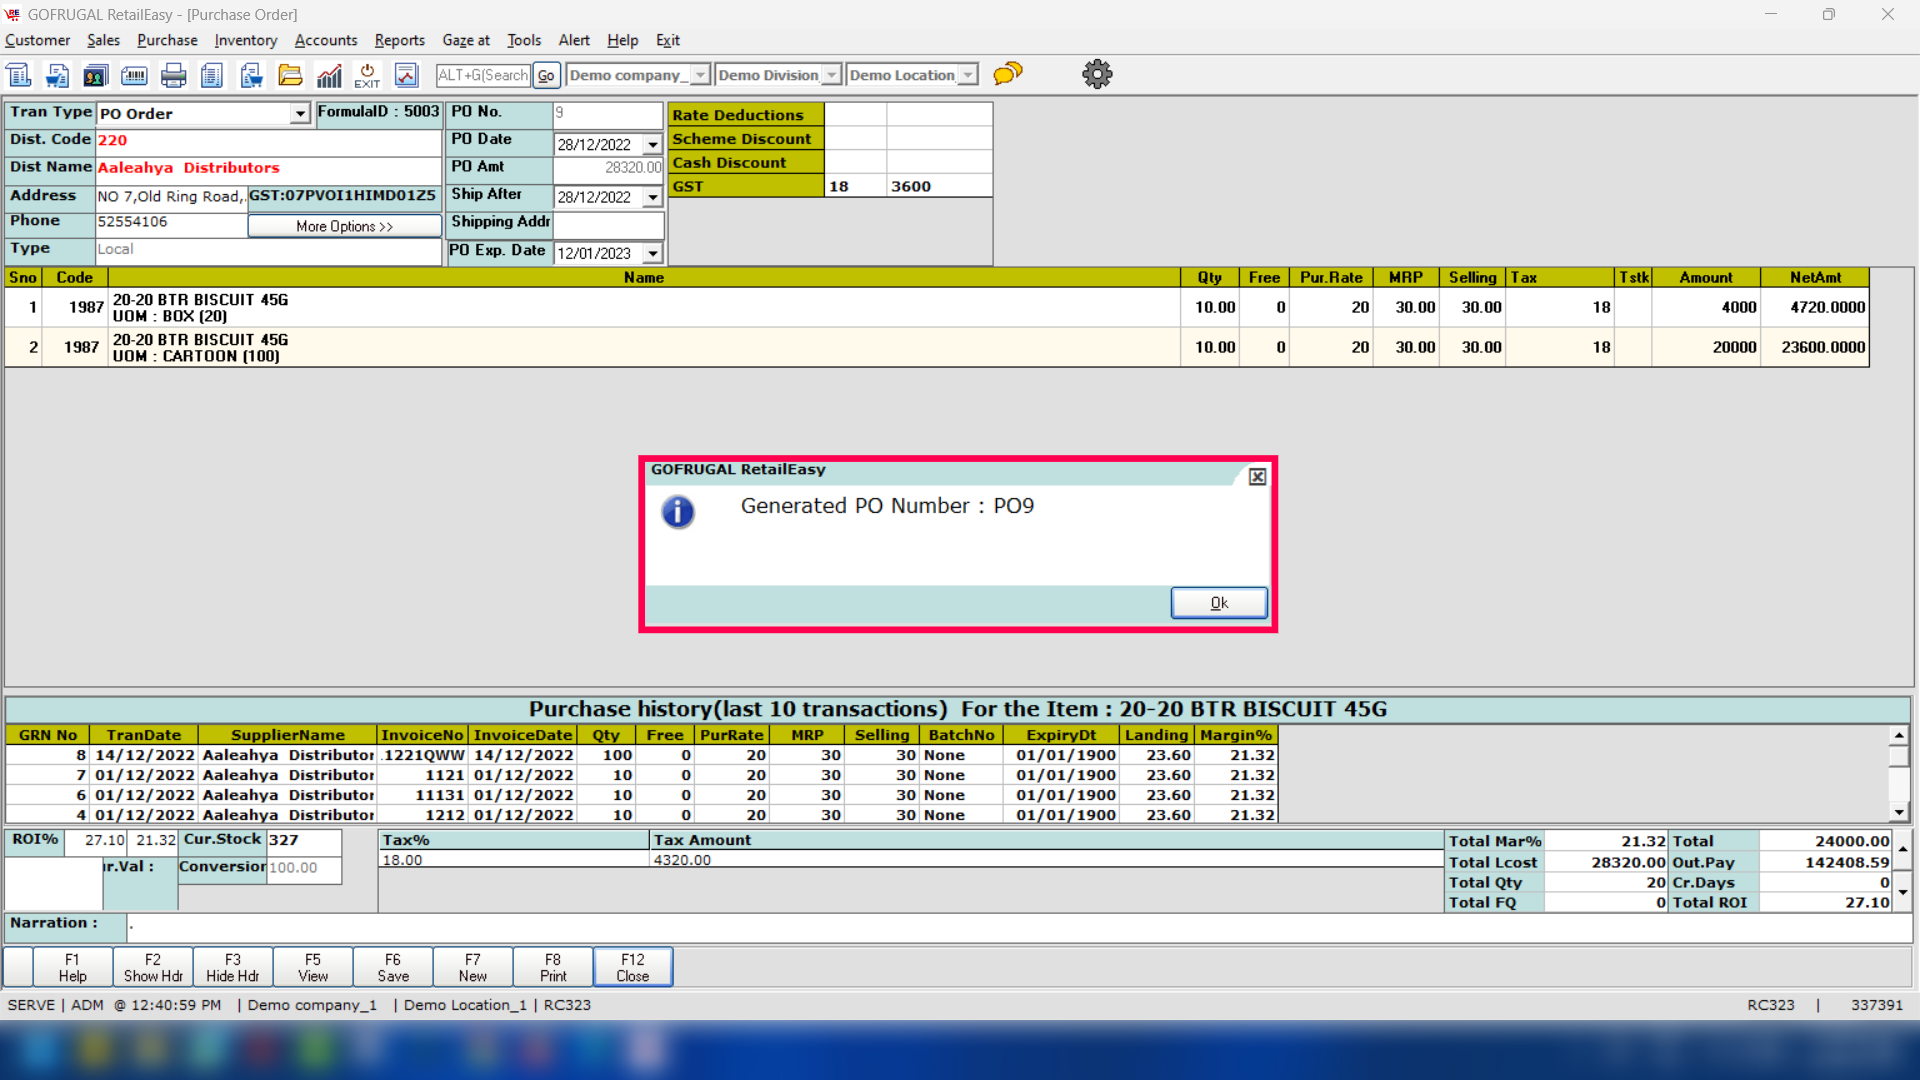Click Ok in the dialog
This screenshot has height=1080, width=1920.
(x=1218, y=603)
